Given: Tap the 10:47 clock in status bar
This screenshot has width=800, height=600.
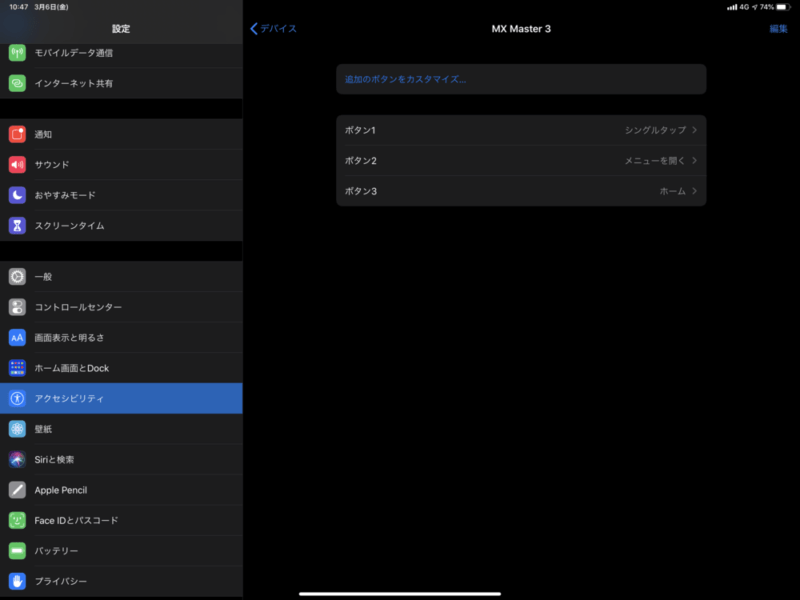Looking at the screenshot, I should 19,7.
